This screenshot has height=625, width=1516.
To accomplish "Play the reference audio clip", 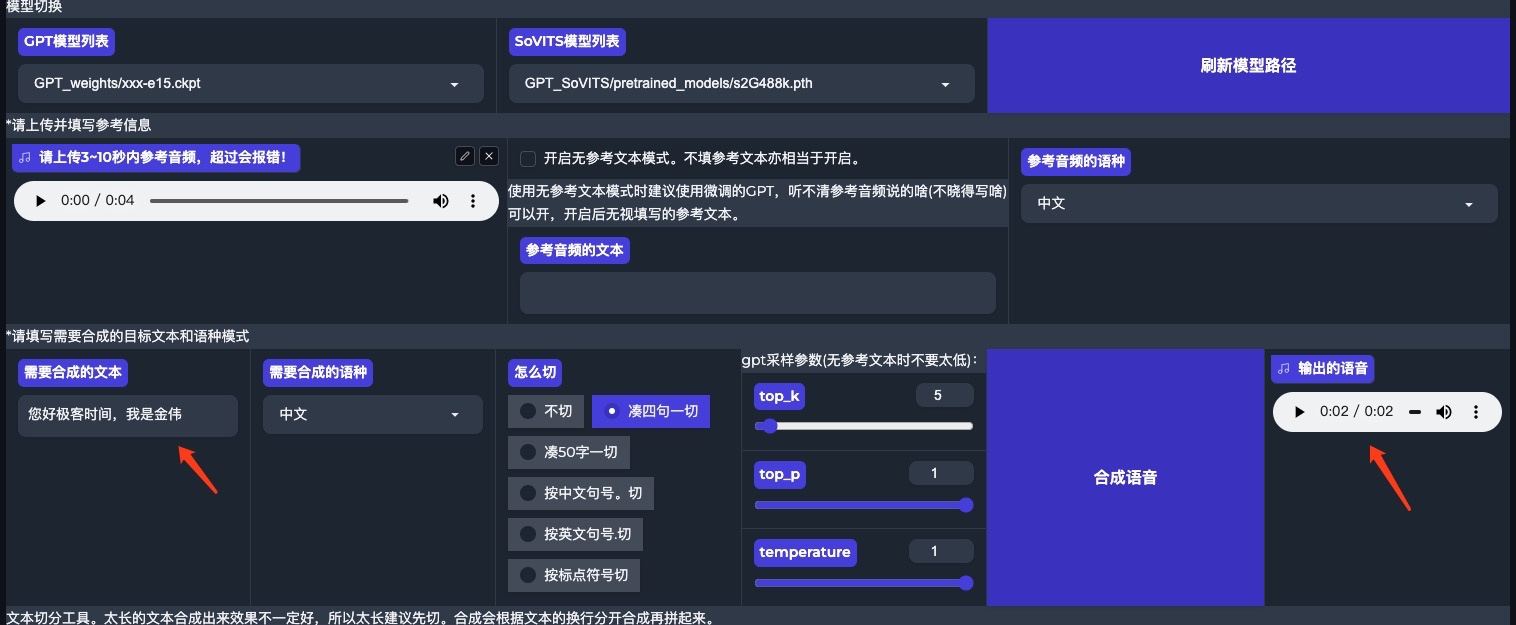I will tap(41, 201).
